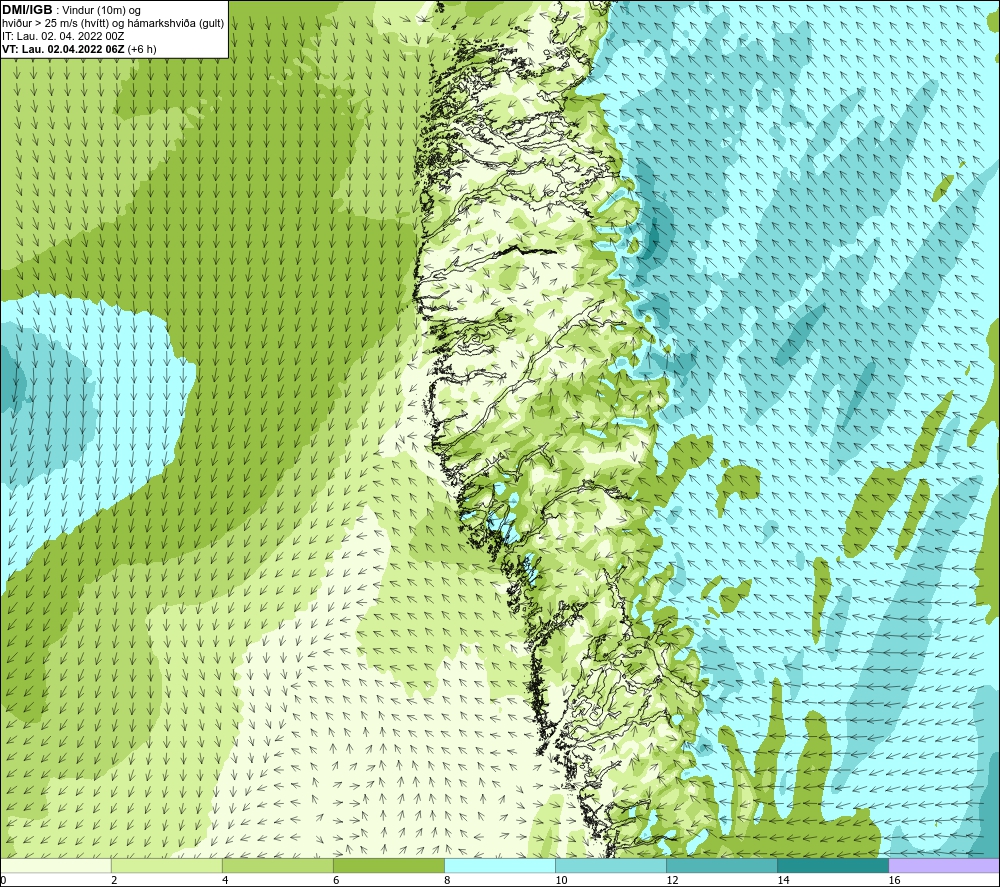Viewport: 1000px width, 887px height.
Task: Click the scale label '6'
Action: (x=336, y=881)
